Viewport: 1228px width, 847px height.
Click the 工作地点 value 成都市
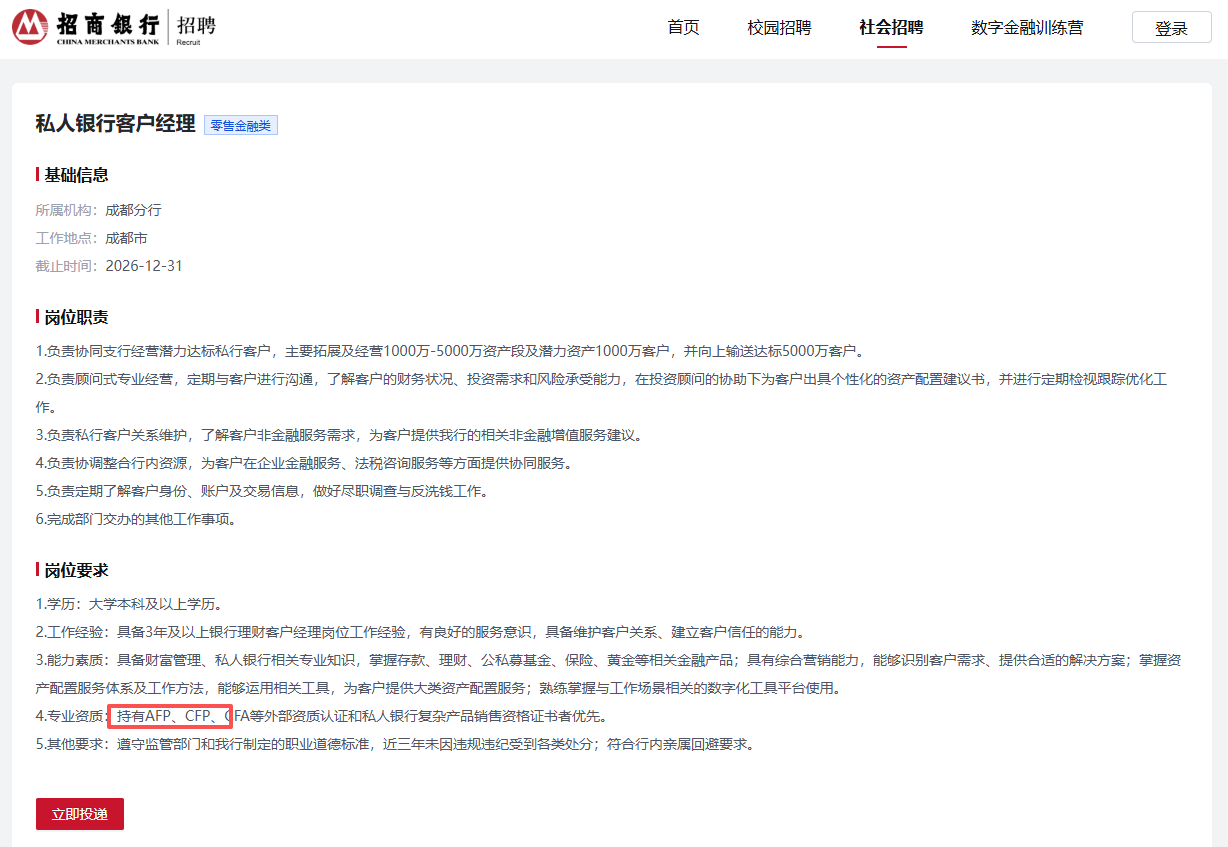(x=126, y=238)
